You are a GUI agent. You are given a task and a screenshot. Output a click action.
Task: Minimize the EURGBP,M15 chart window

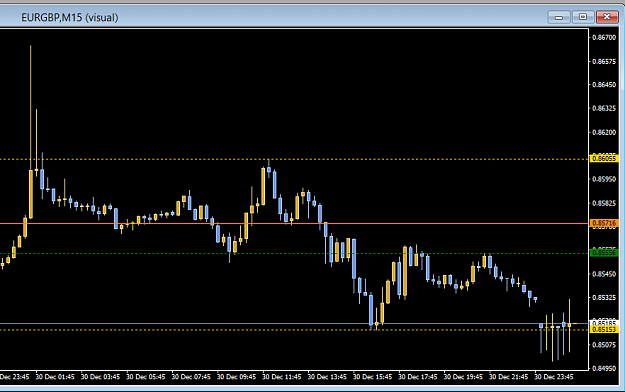[559, 17]
